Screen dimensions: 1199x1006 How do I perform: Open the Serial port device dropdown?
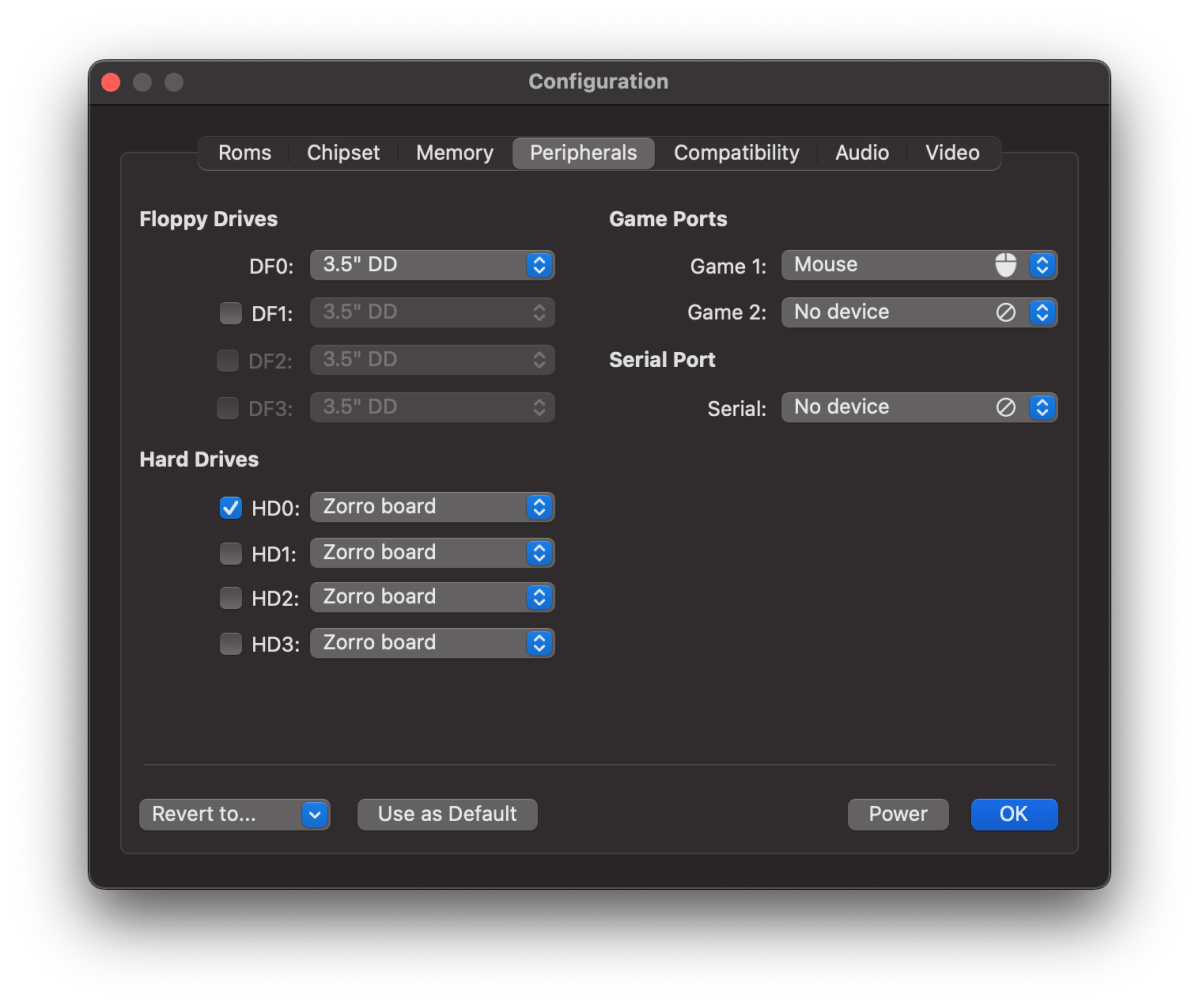point(919,407)
